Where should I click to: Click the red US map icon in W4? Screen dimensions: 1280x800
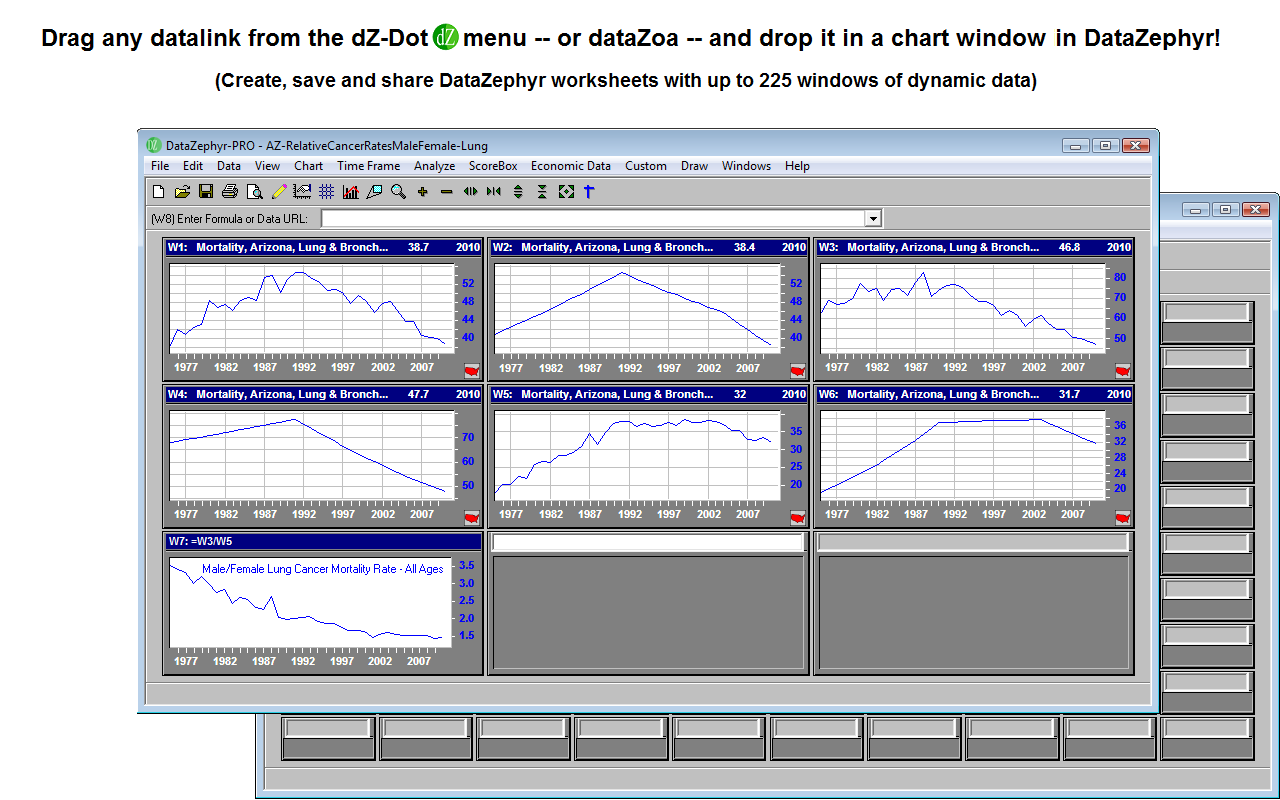coord(472,517)
